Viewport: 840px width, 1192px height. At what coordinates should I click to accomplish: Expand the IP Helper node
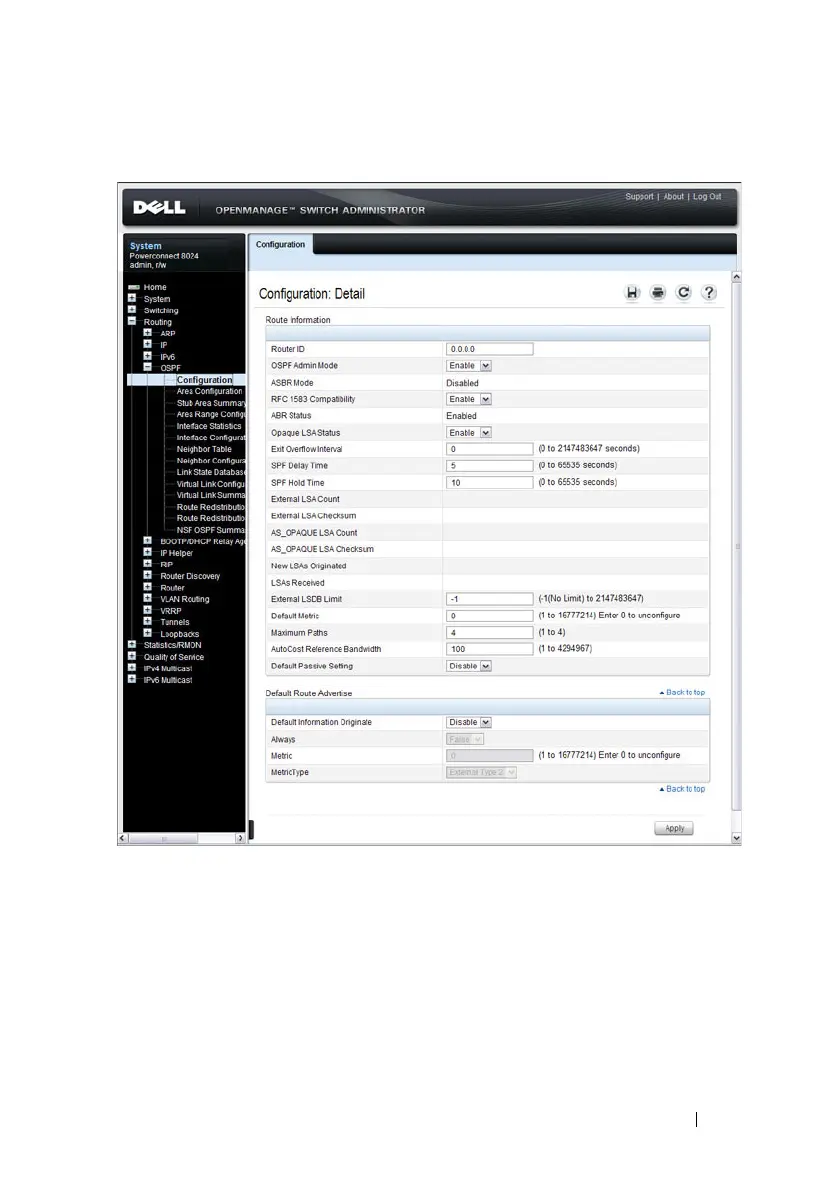[x=148, y=553]
